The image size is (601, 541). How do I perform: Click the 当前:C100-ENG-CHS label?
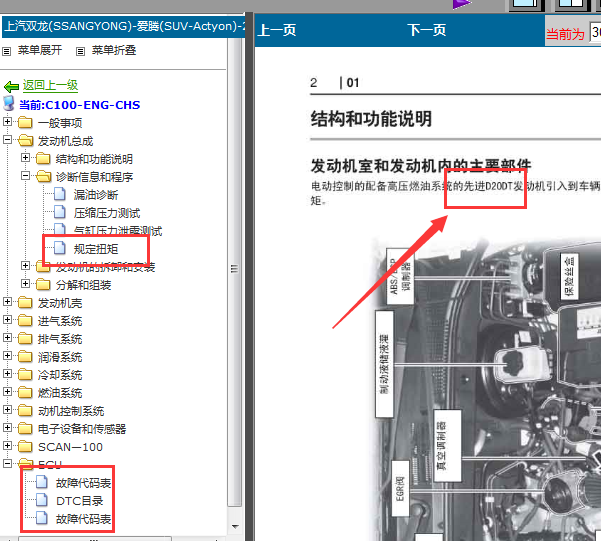80,105
